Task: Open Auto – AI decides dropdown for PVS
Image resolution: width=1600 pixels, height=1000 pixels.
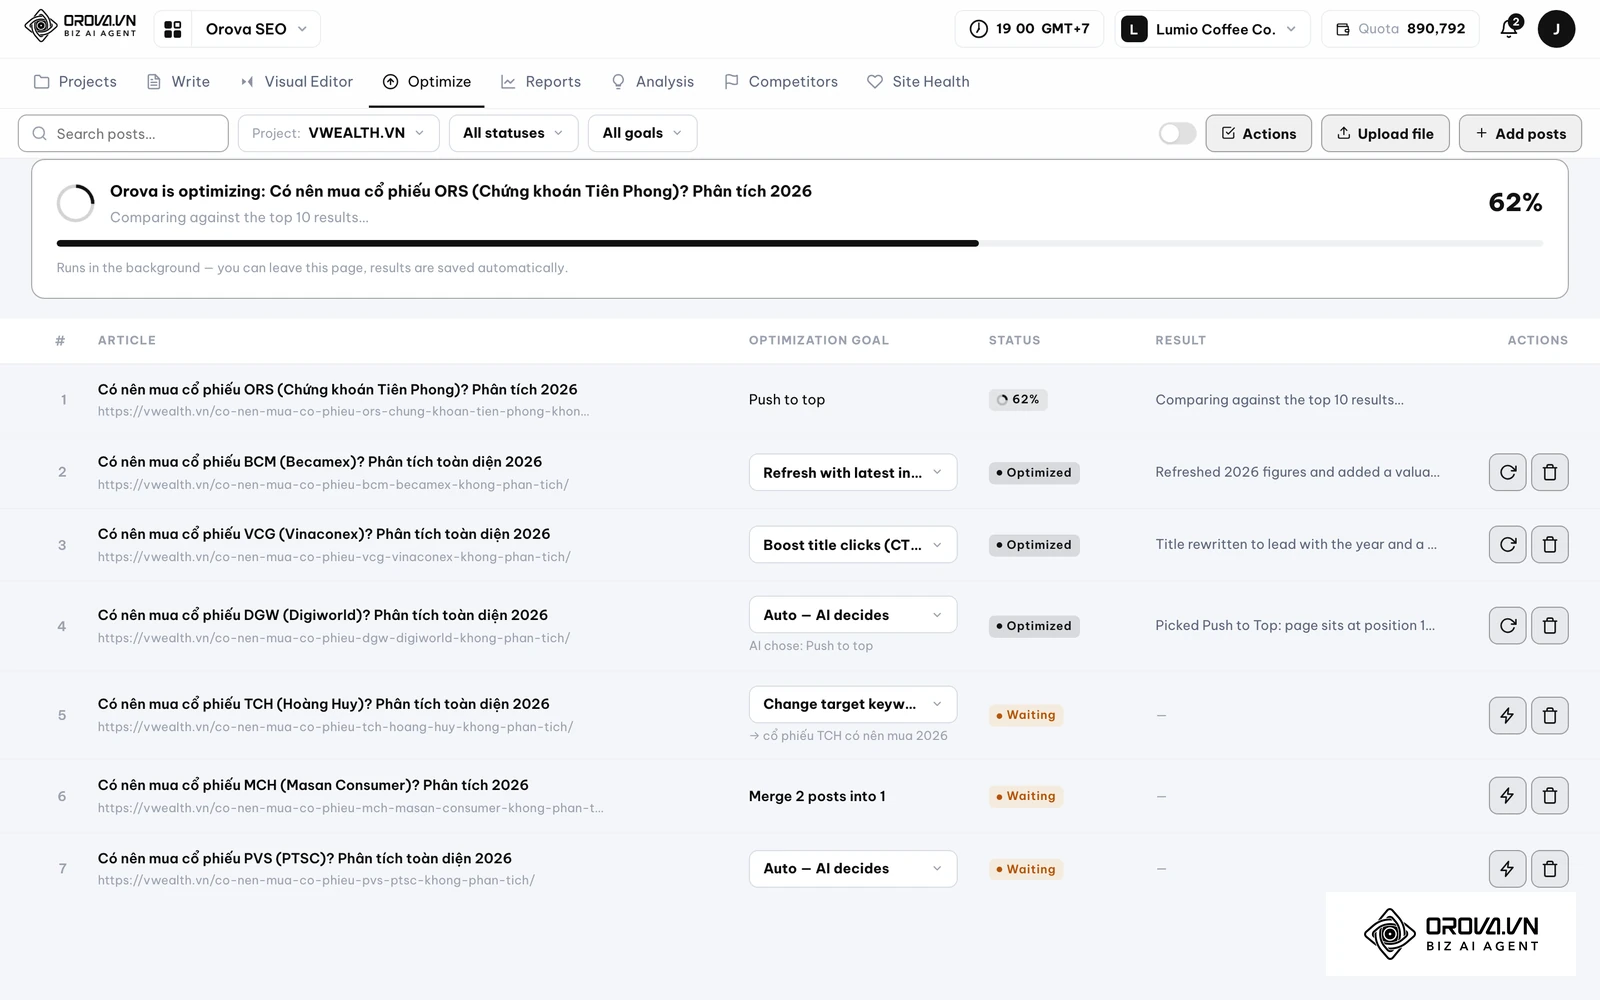Action: pos(852,869)
